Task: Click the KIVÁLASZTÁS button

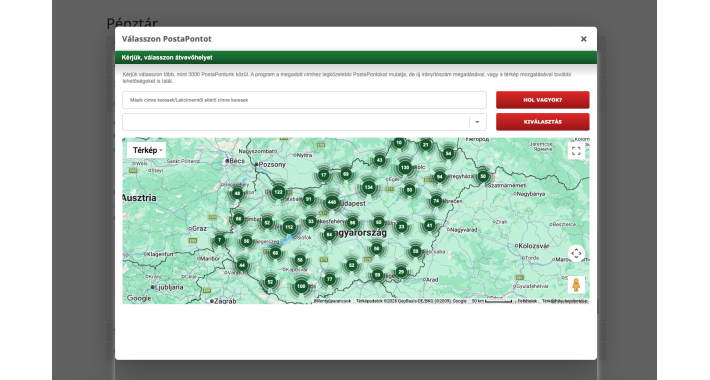Action: 542,122
